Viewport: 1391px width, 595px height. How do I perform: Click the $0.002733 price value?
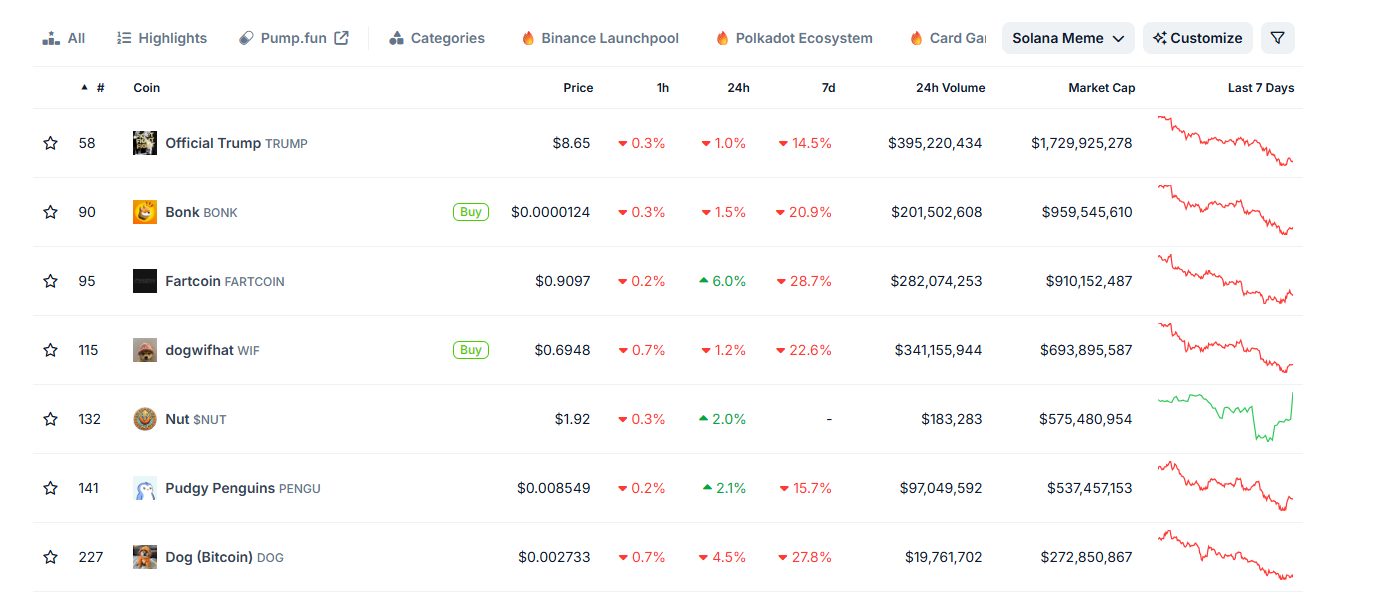[554, 557]
